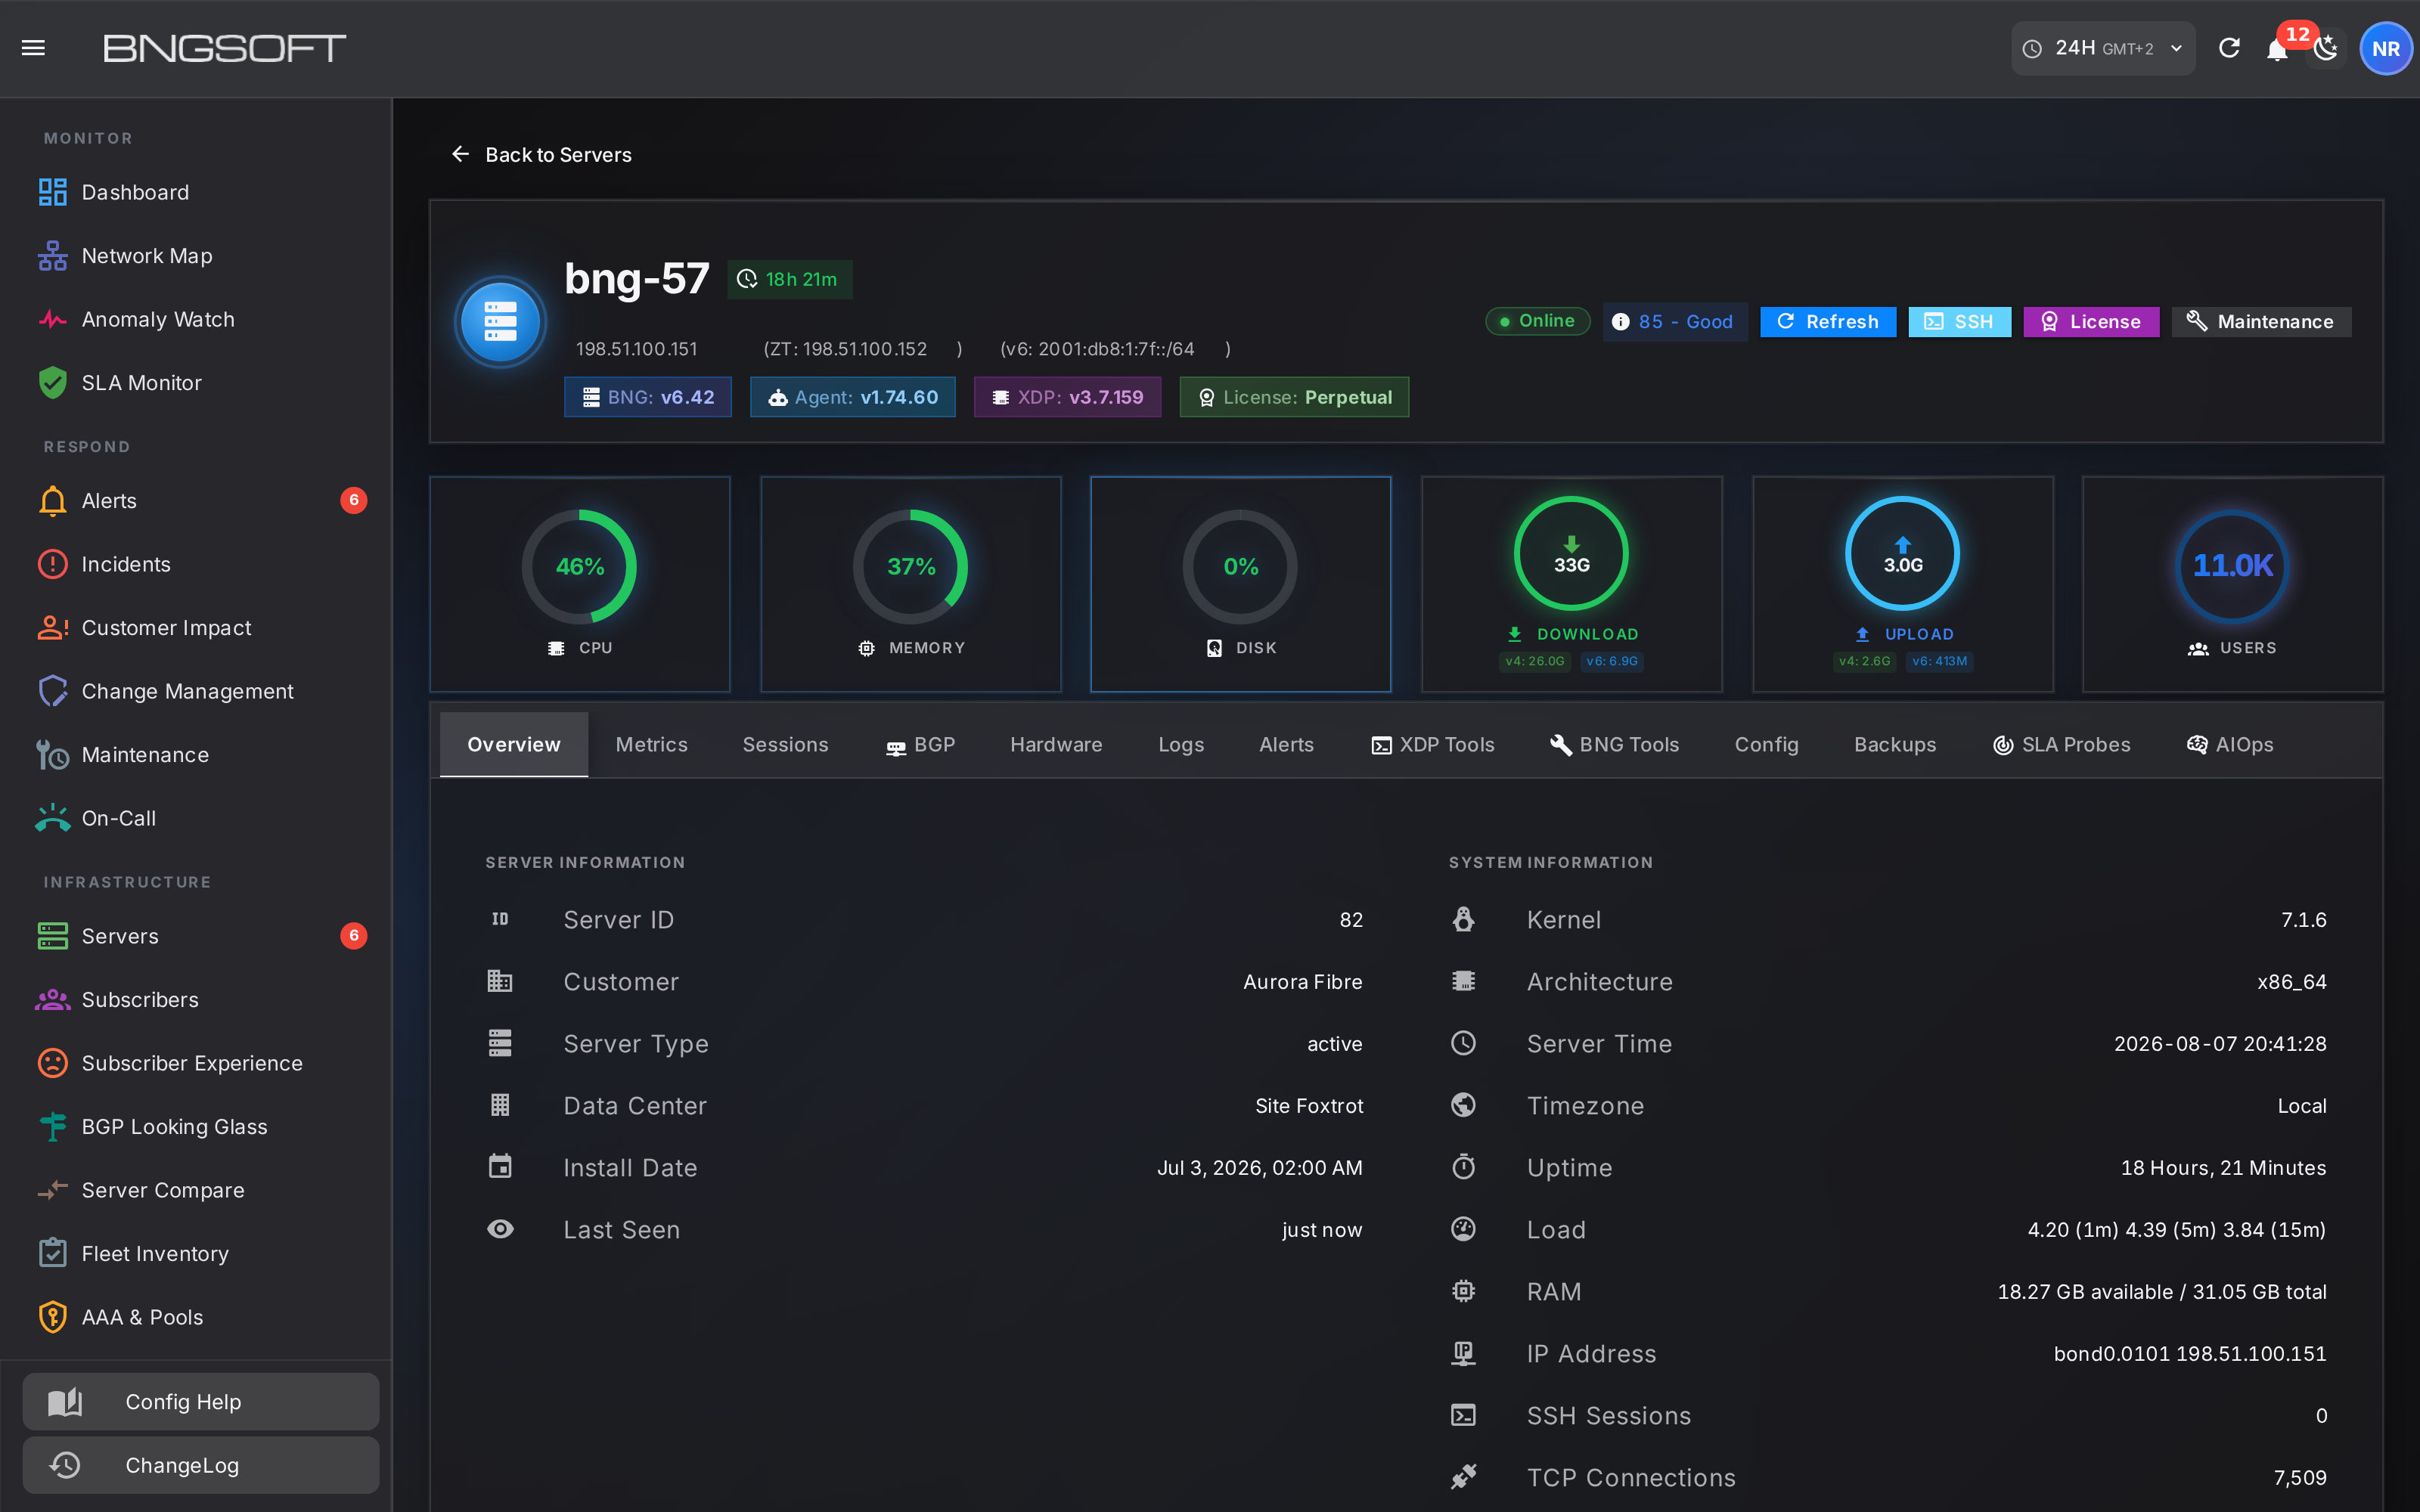Click the 18h 21m uptime badge

[789, 279]
